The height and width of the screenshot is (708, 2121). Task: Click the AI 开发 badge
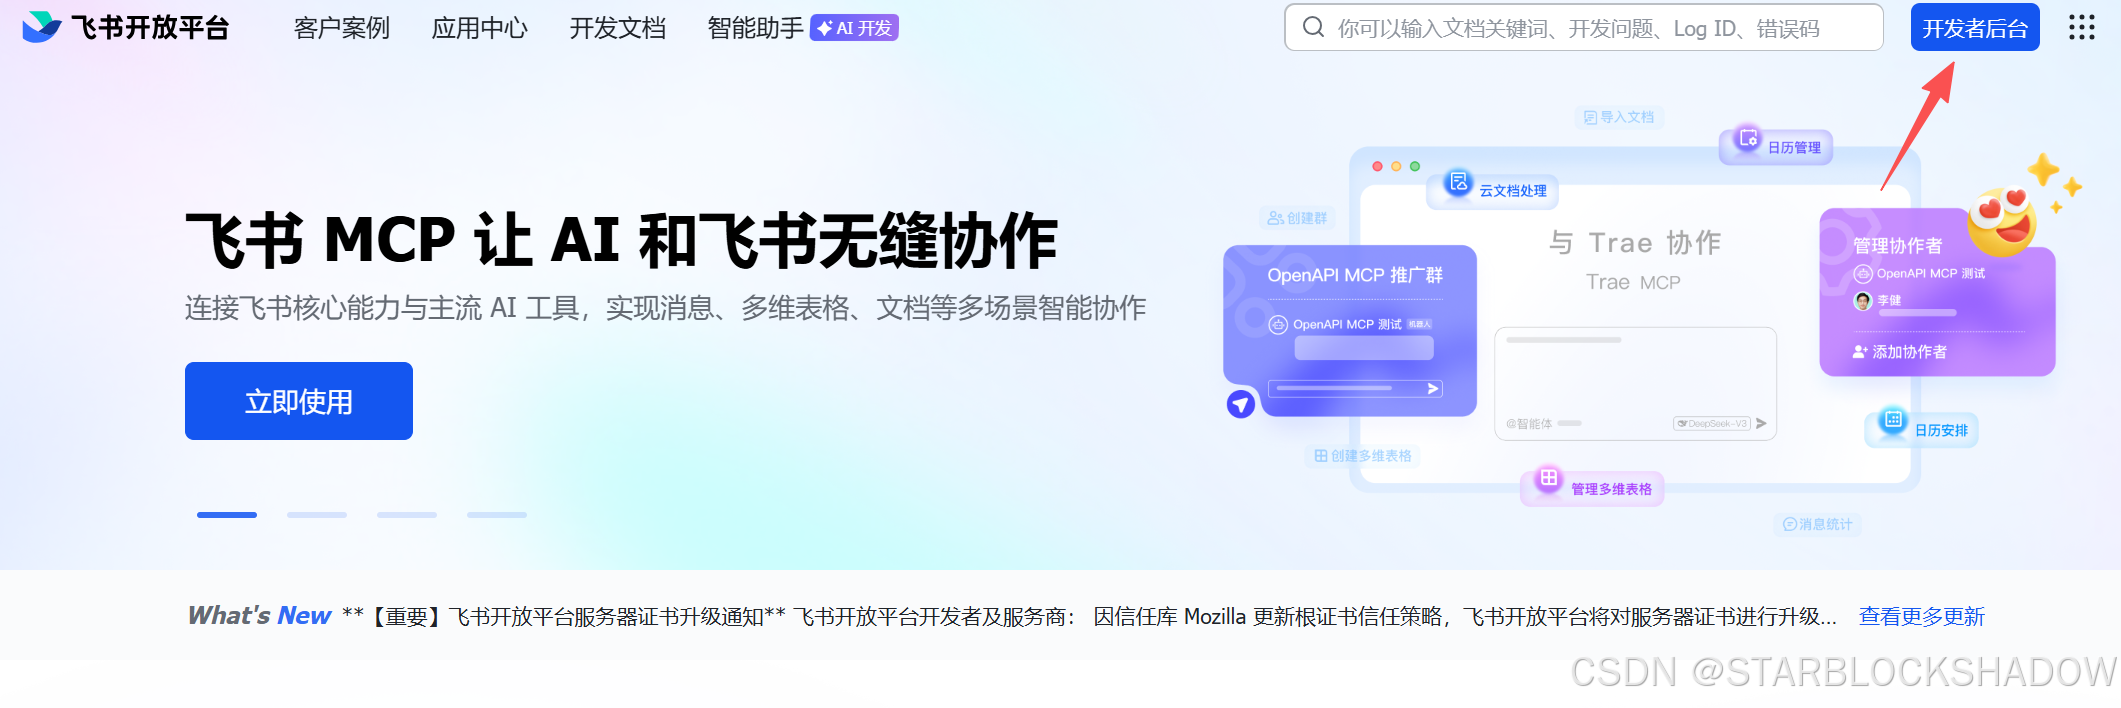point(854,28)
